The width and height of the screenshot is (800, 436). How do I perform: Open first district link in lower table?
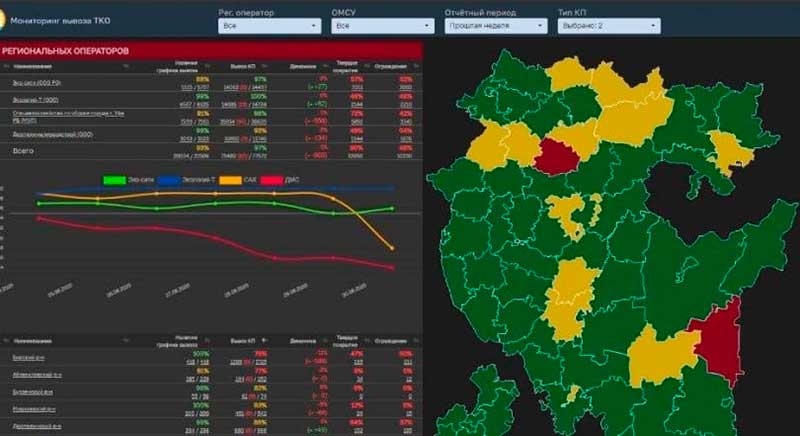[x=29, y=357]
